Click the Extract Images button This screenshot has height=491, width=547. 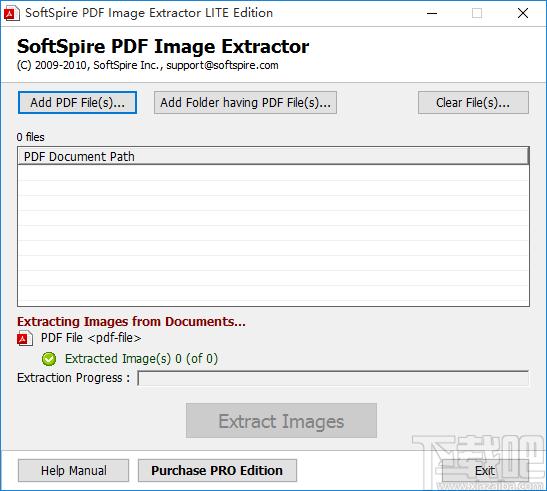tap(281, 421)
